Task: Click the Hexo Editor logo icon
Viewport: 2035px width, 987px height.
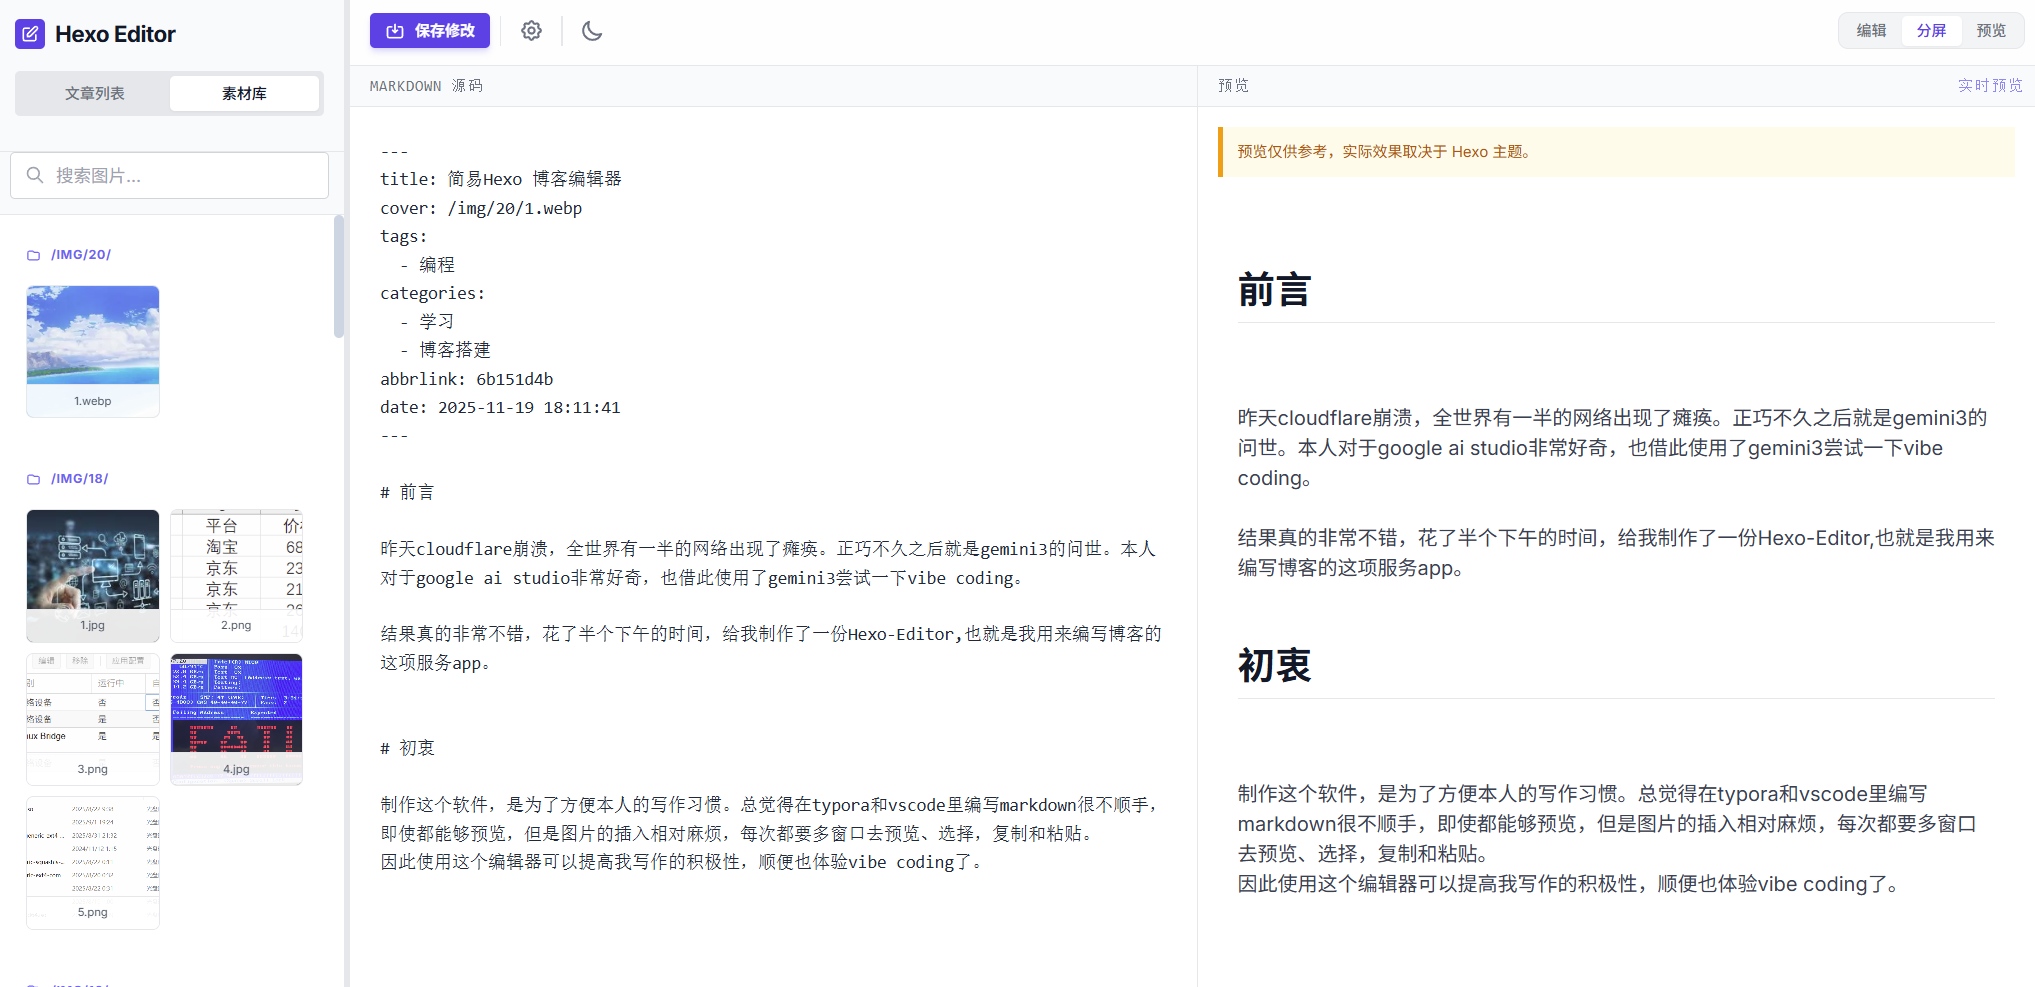Action: point(30,34)
